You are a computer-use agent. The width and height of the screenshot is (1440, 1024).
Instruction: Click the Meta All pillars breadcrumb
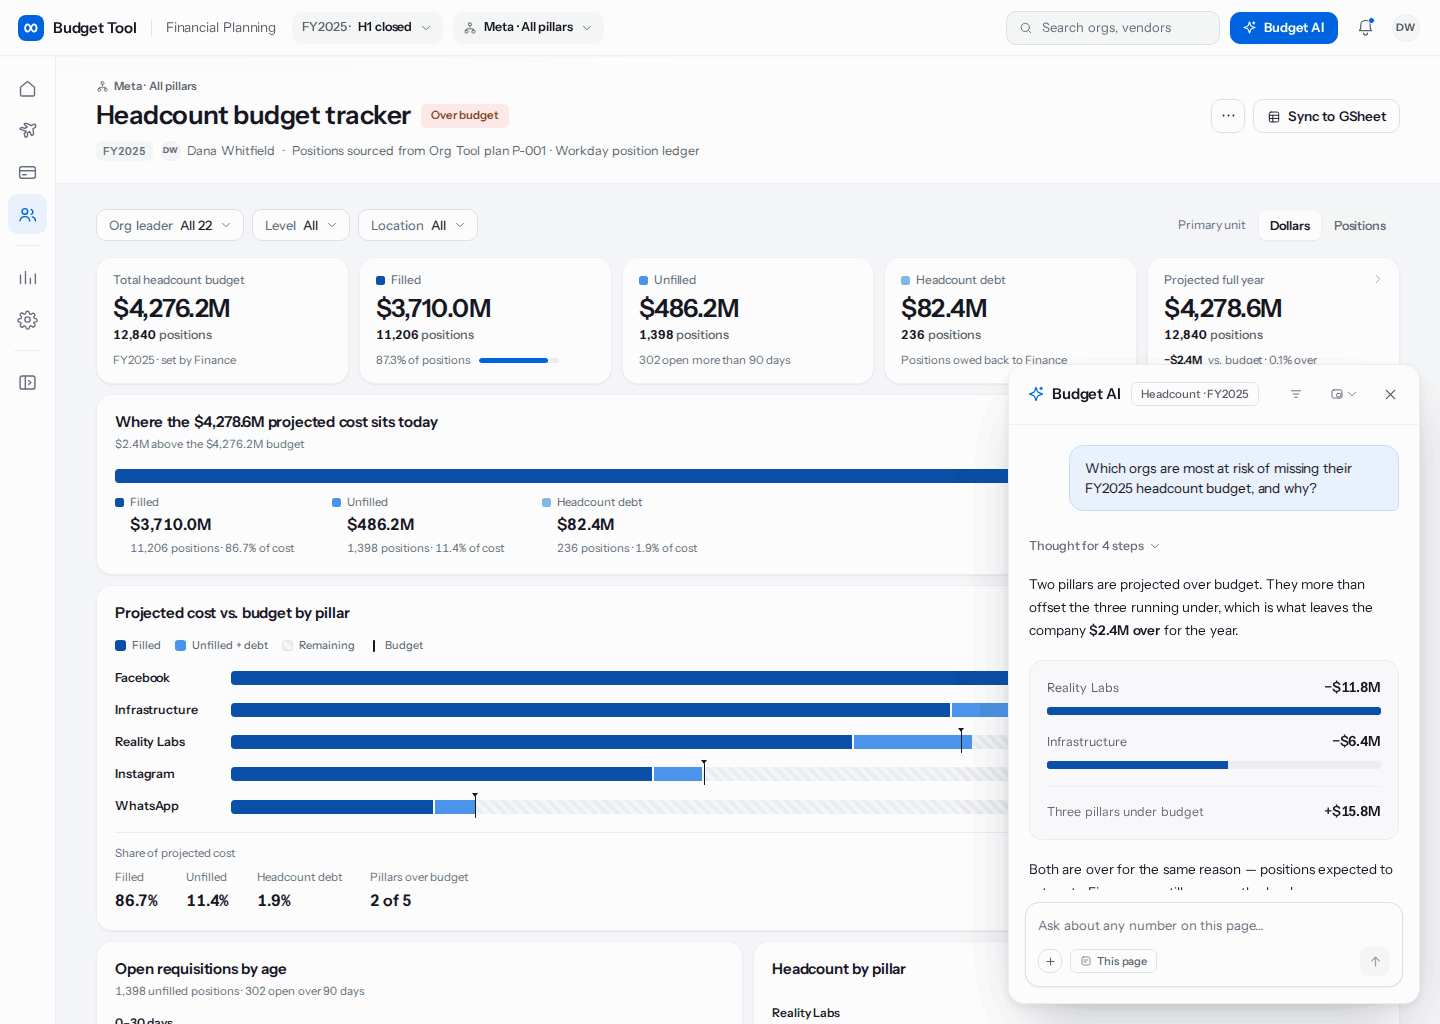coord(147,86)
